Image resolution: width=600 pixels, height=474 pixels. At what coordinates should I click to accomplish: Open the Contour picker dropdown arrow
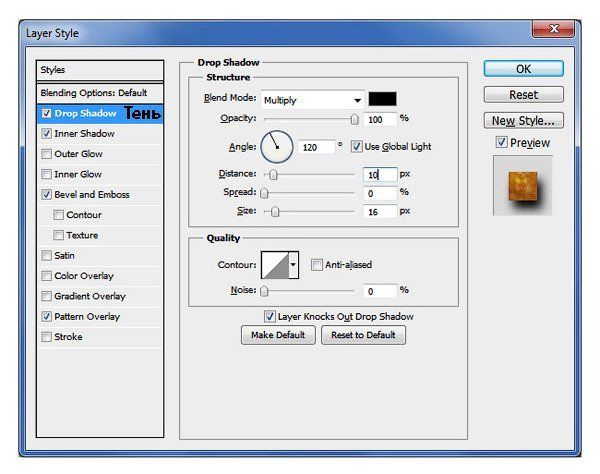293,265
